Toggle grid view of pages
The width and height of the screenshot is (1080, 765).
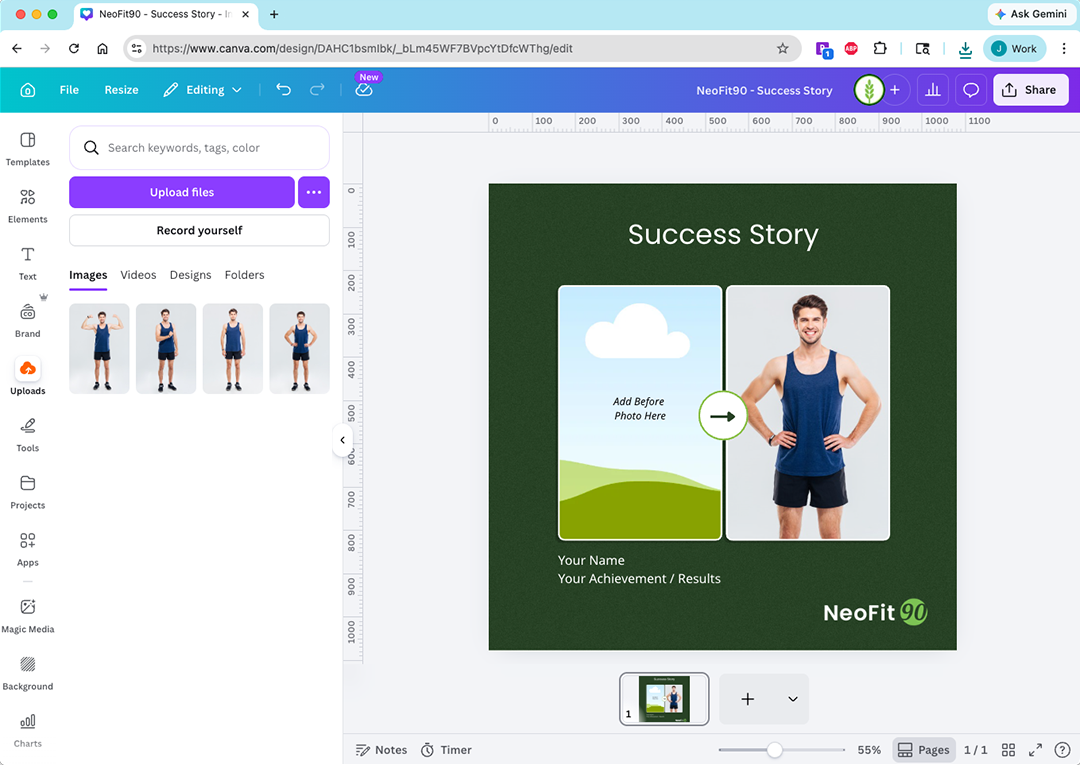1008,750
